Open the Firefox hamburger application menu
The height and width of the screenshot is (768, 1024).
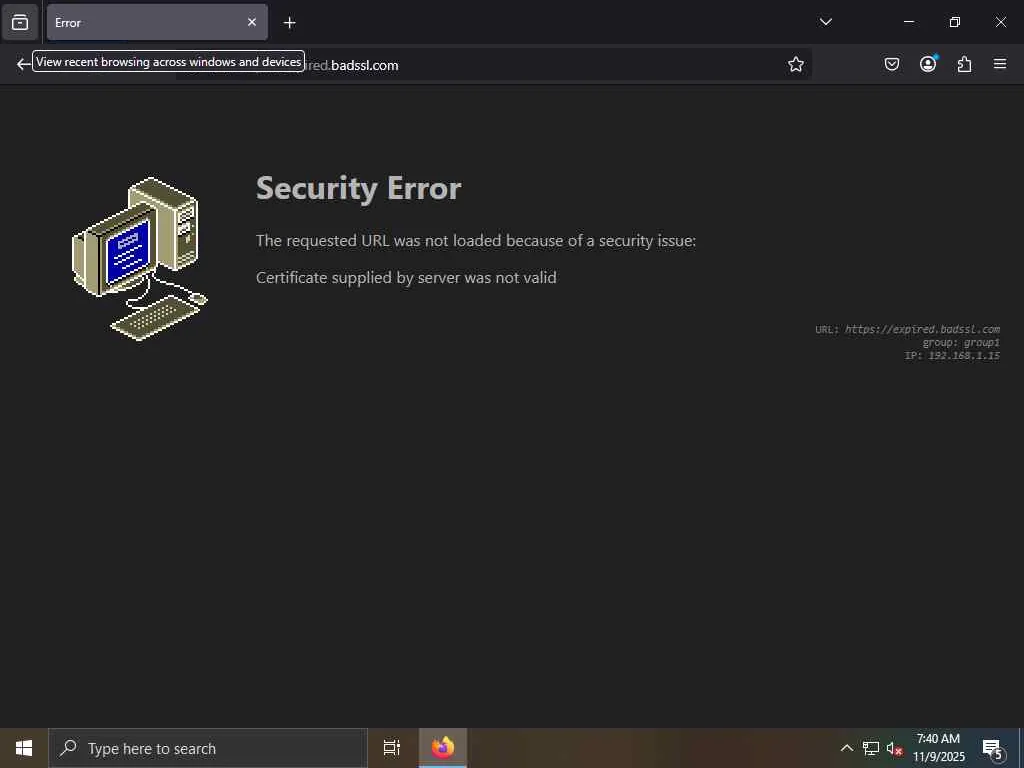(1000, 64)
